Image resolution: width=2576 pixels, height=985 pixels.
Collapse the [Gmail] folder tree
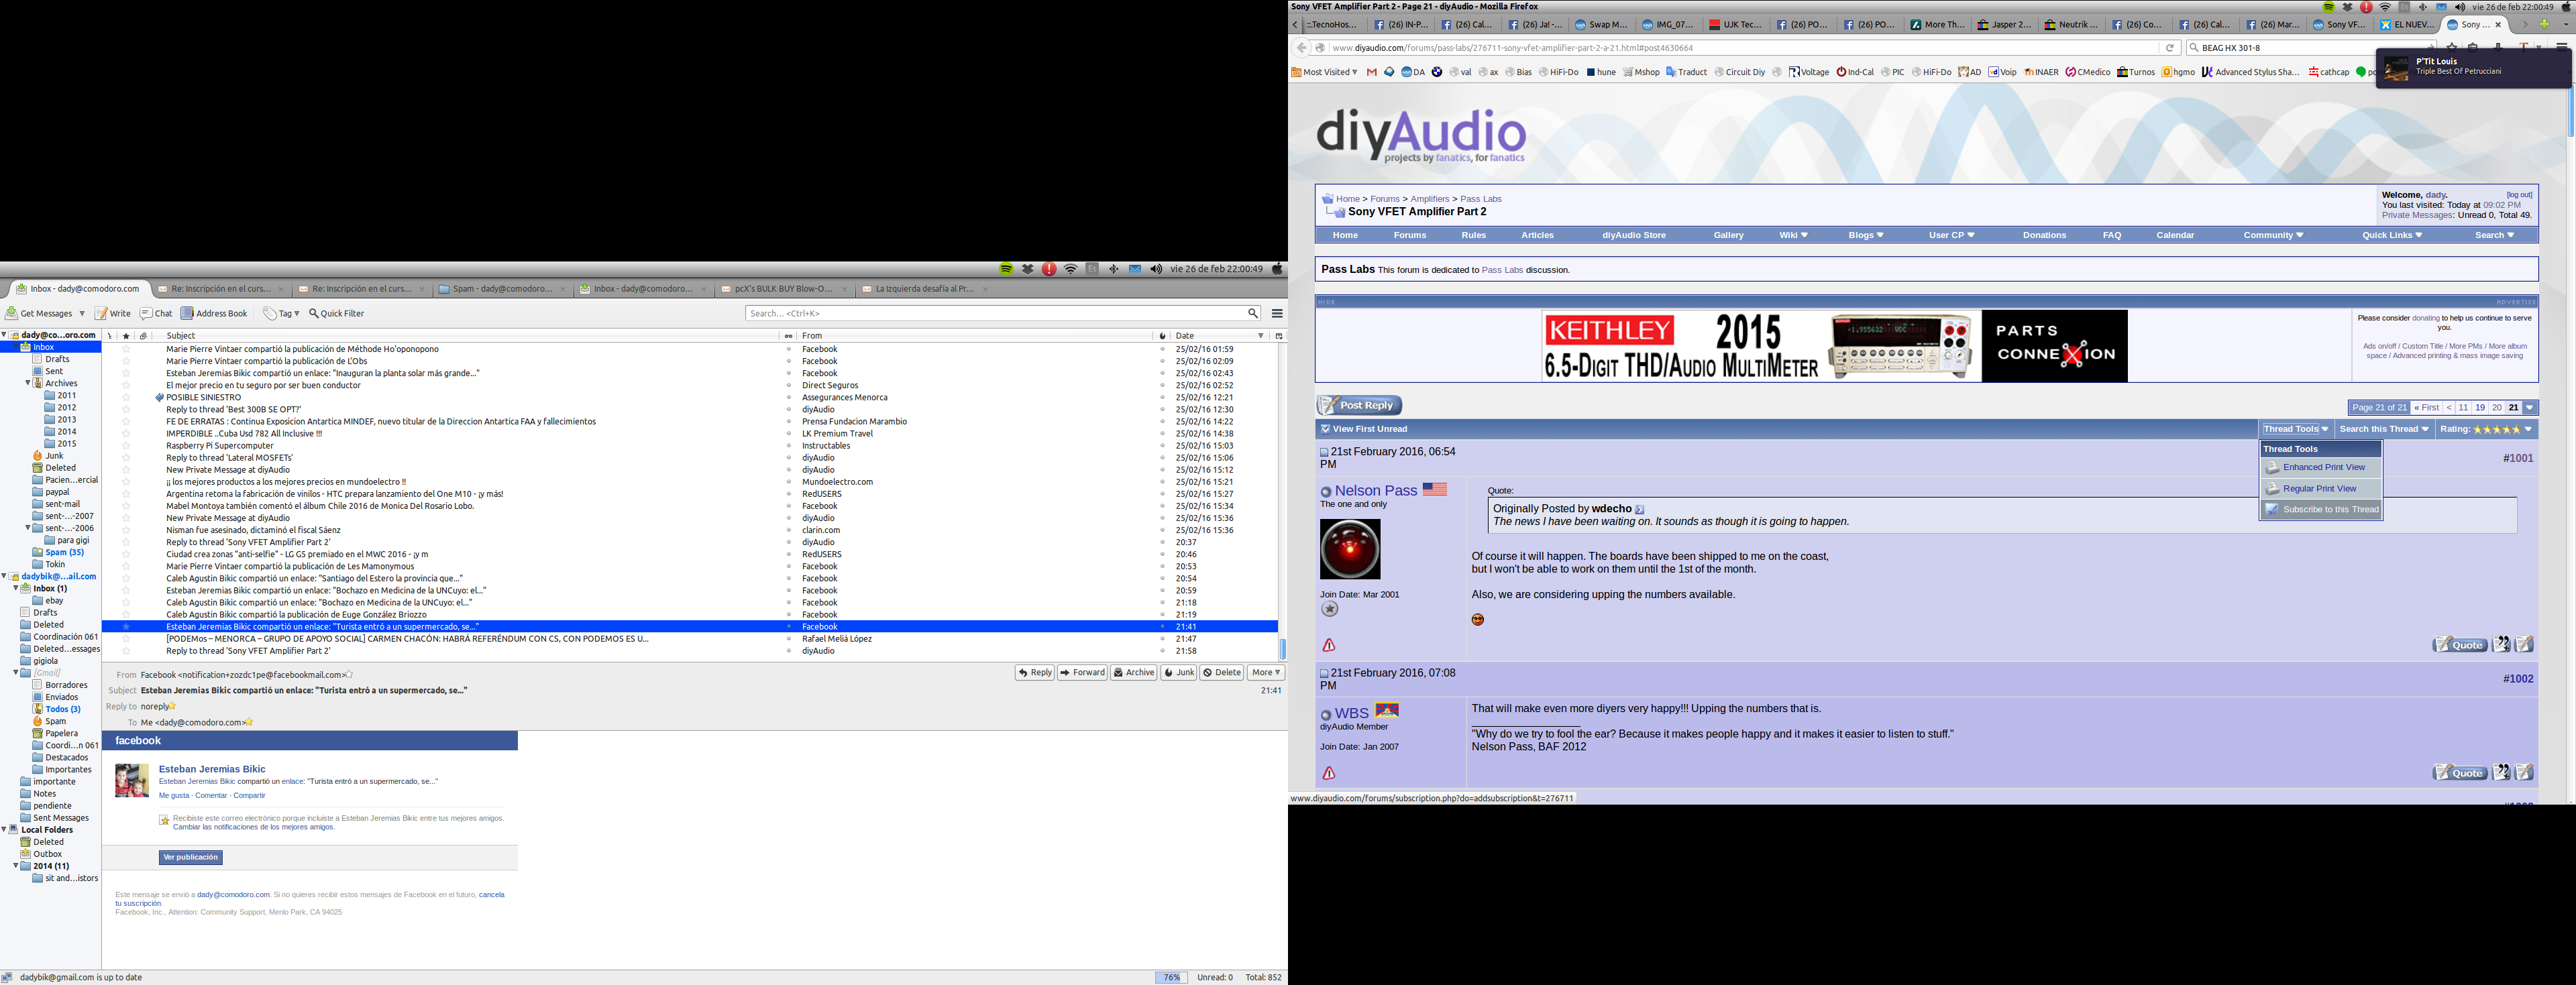pyautogui.click(x=16, y=673)
